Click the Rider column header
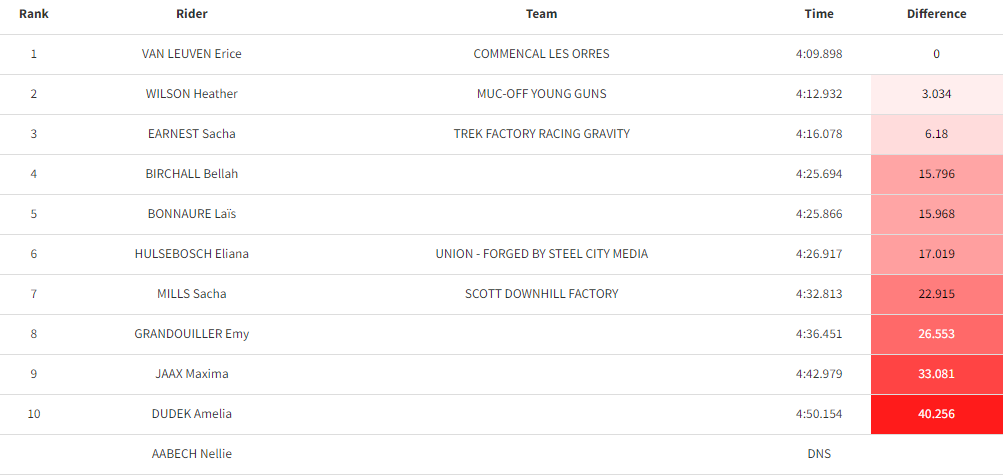Viewport: 1005px width, 476px height. point(192,13)
